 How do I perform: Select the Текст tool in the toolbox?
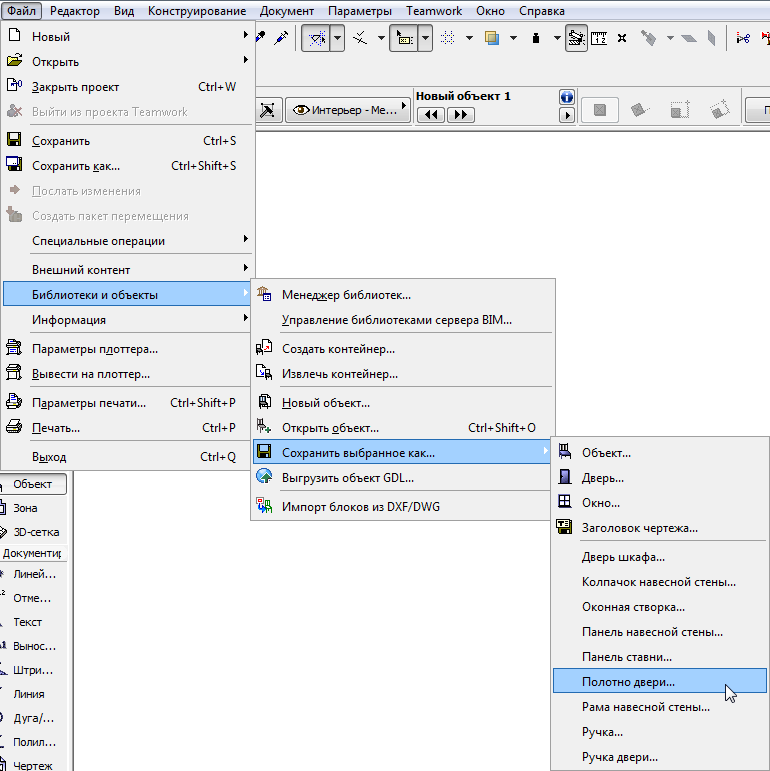(32, 622)
